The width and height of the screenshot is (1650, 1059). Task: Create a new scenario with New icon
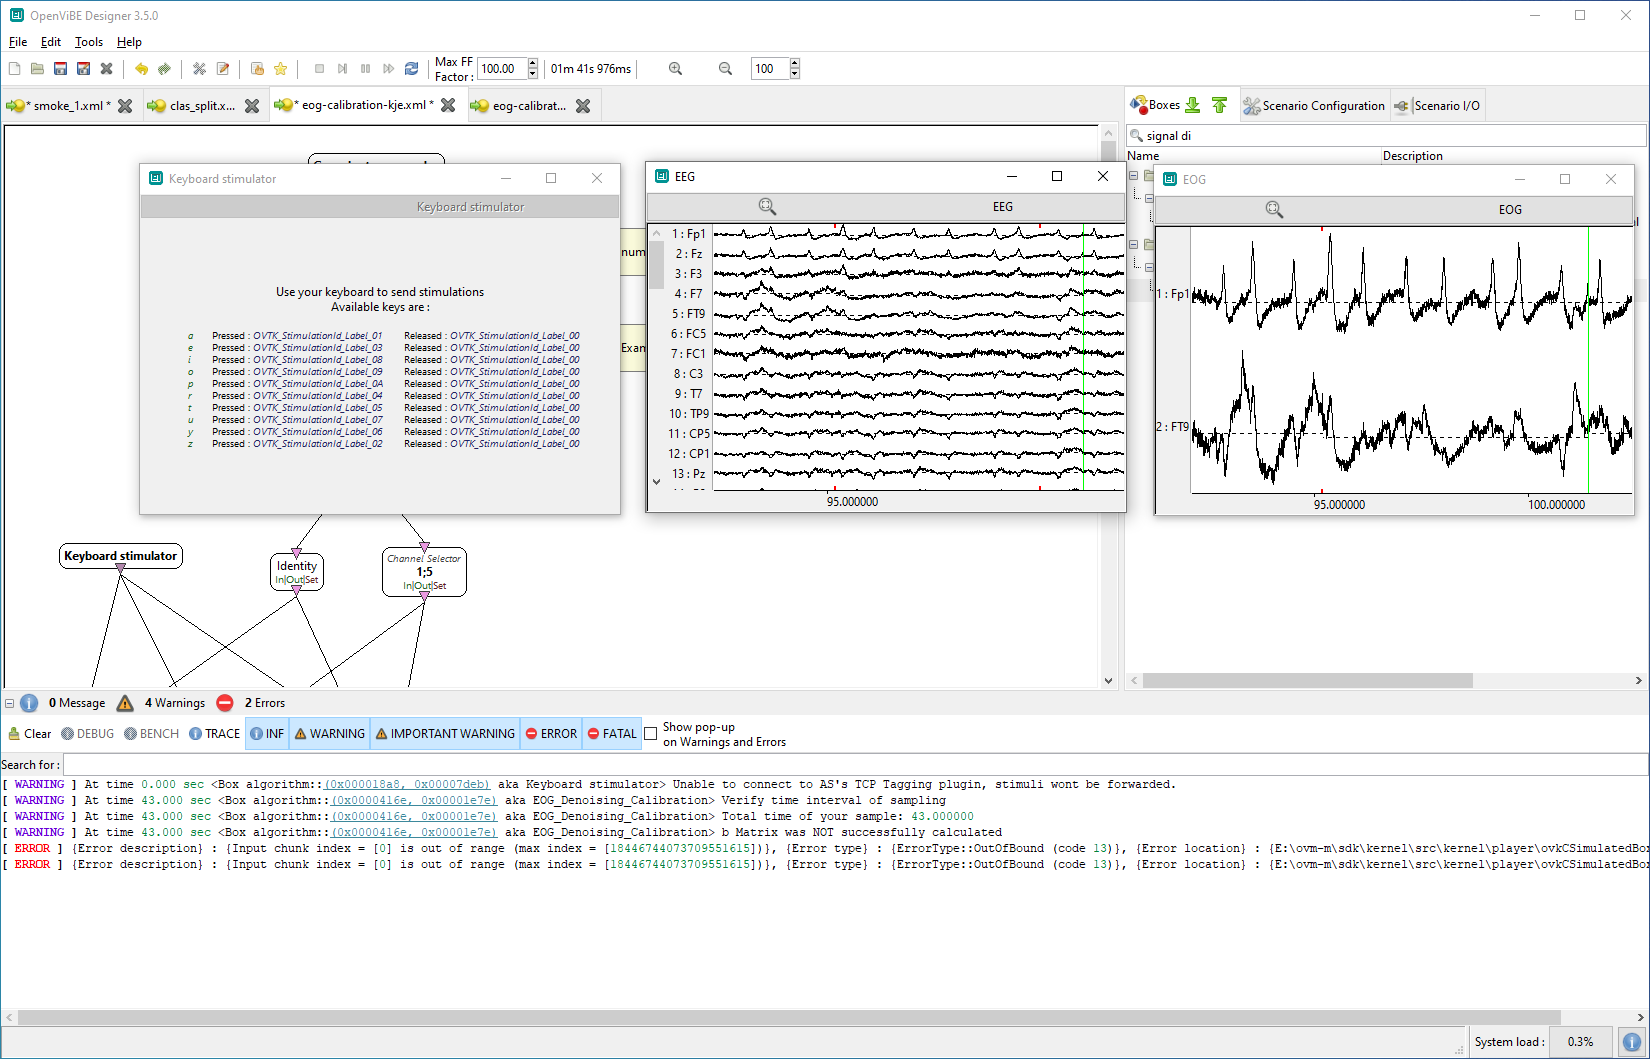tap(14, 69)
